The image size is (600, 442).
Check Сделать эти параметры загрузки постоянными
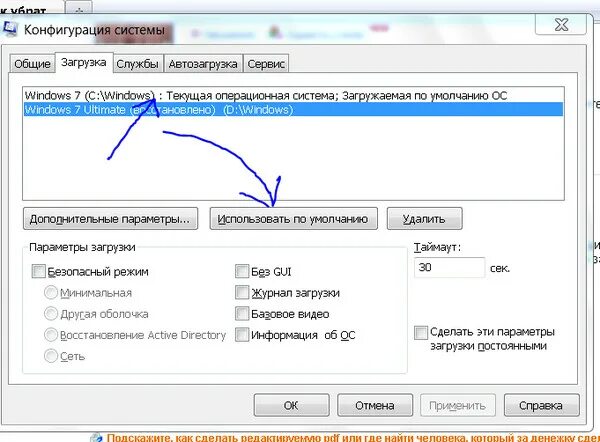click(421, 332)
